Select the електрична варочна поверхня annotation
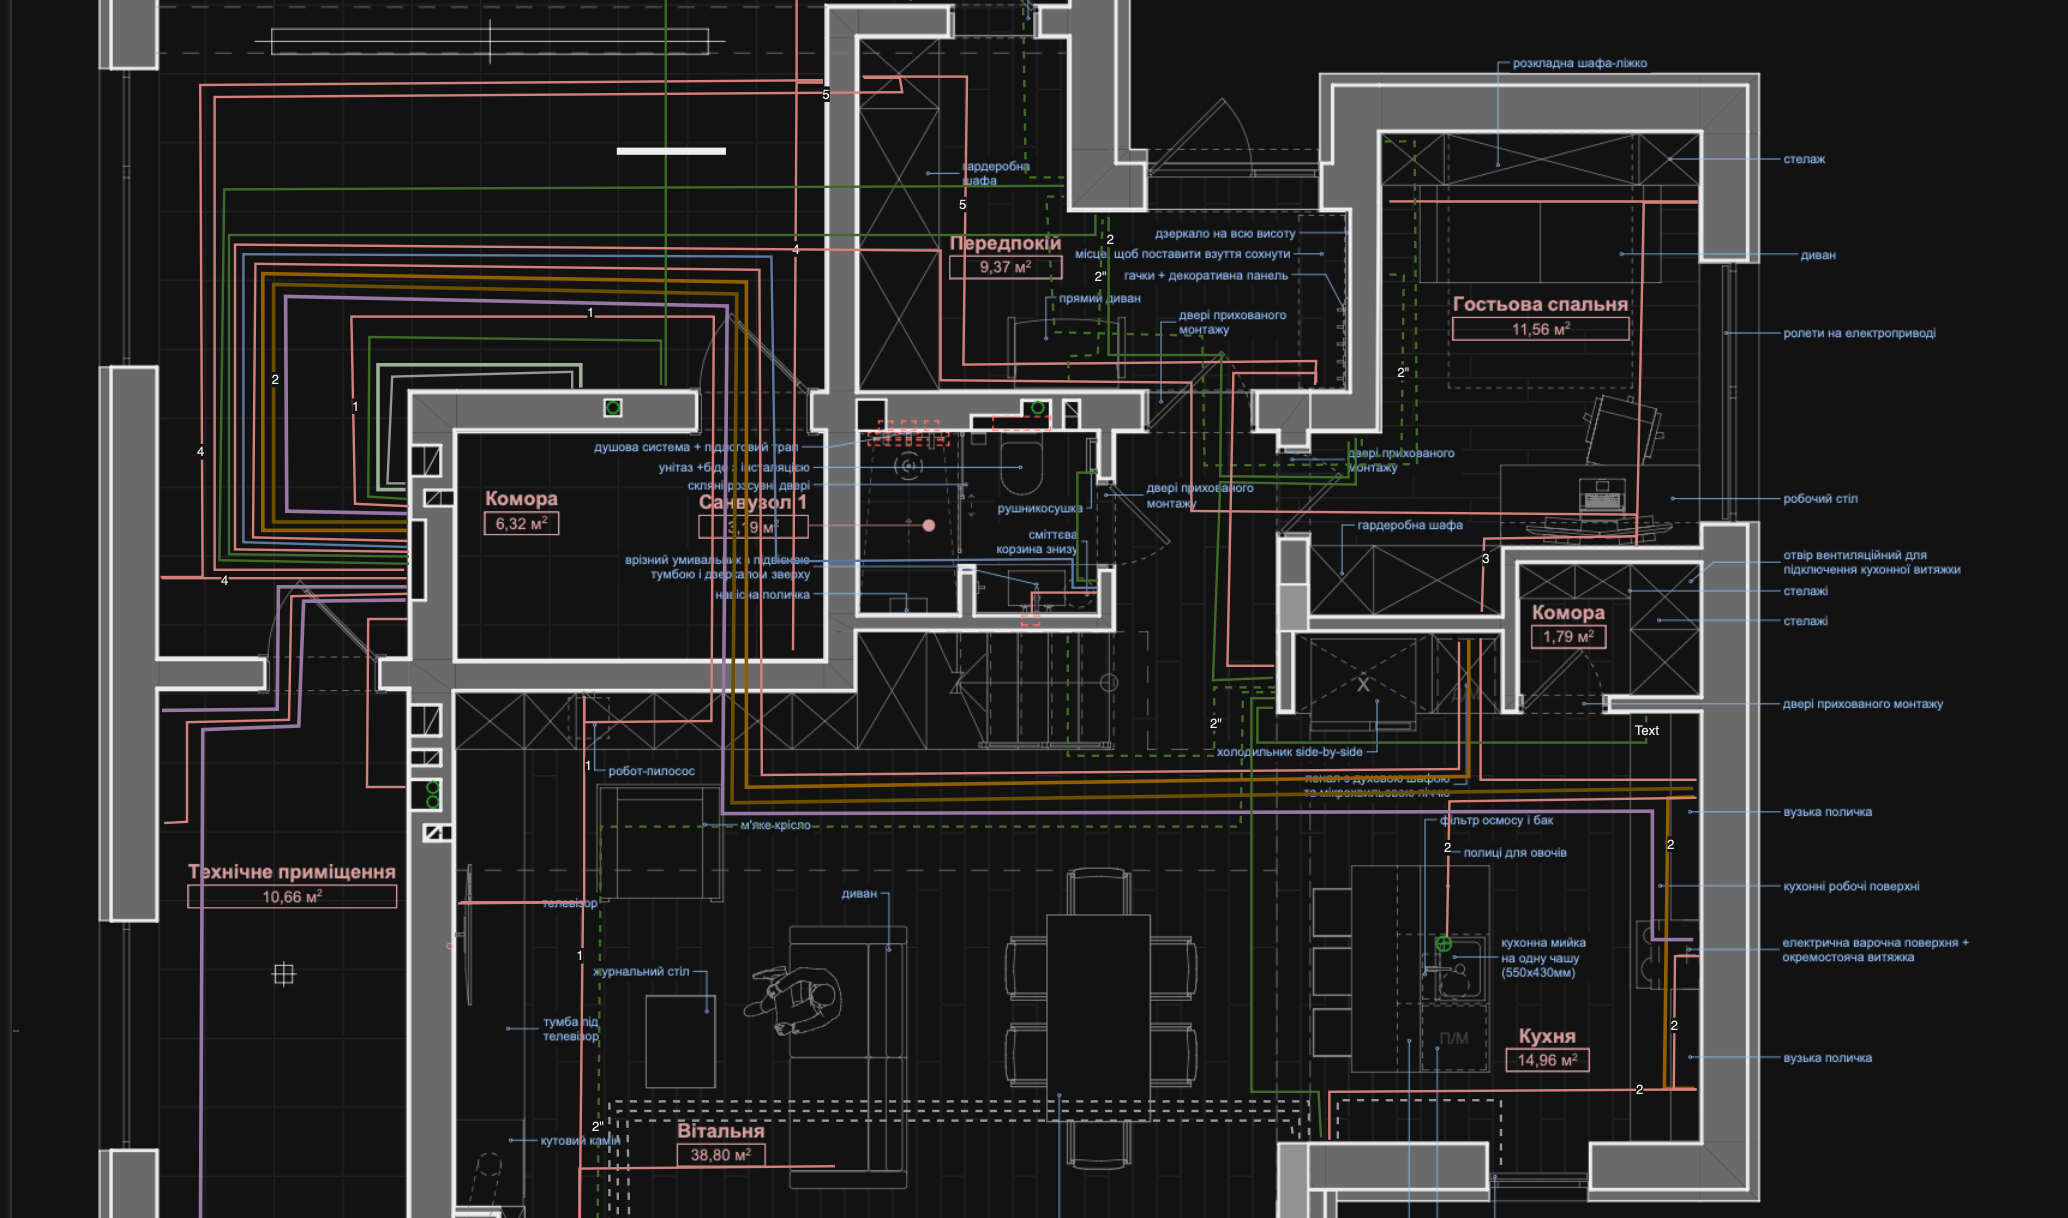Viewport: 2068px width, 1218px height. coord(1875,950)
